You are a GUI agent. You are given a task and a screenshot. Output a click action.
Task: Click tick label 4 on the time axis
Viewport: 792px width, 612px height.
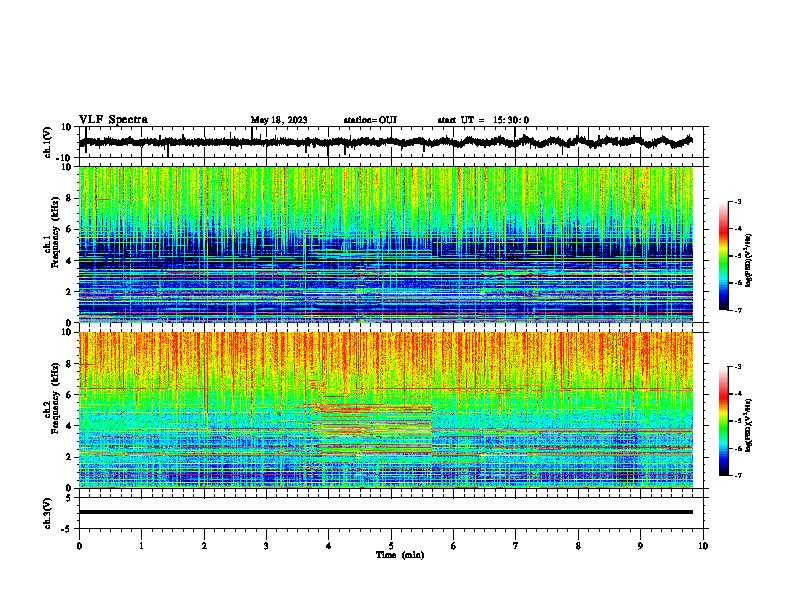329,546
